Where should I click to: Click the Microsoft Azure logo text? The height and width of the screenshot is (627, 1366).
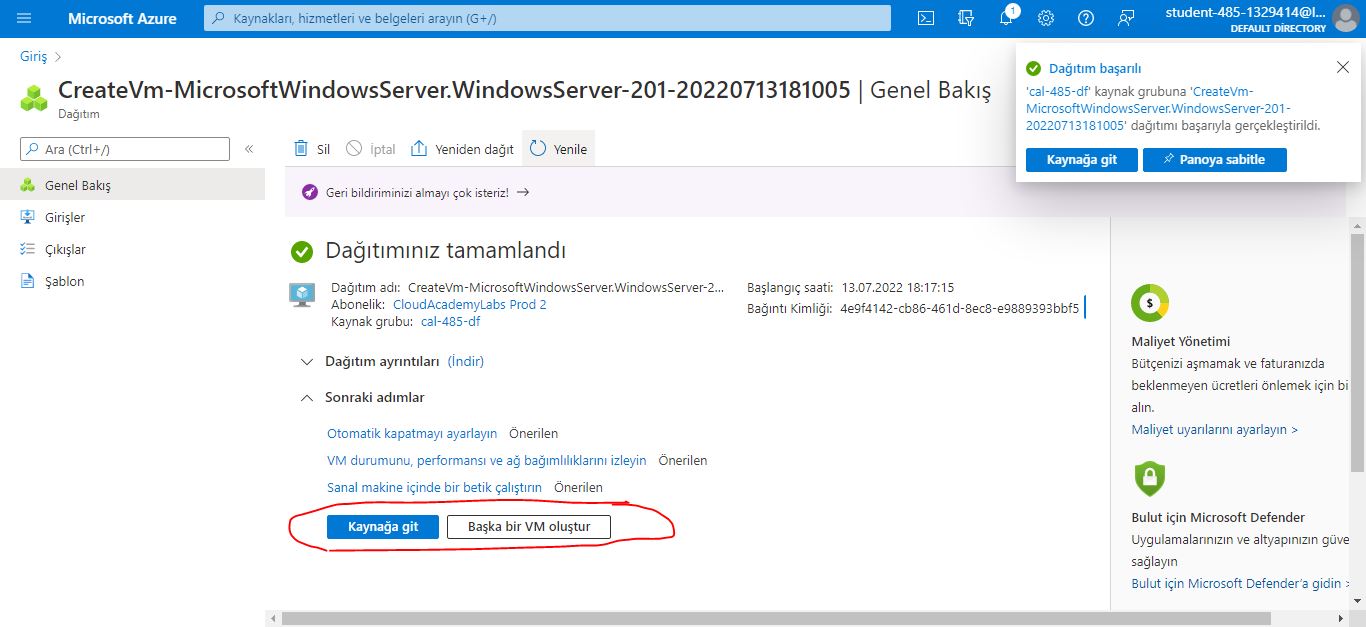[122, 18]
